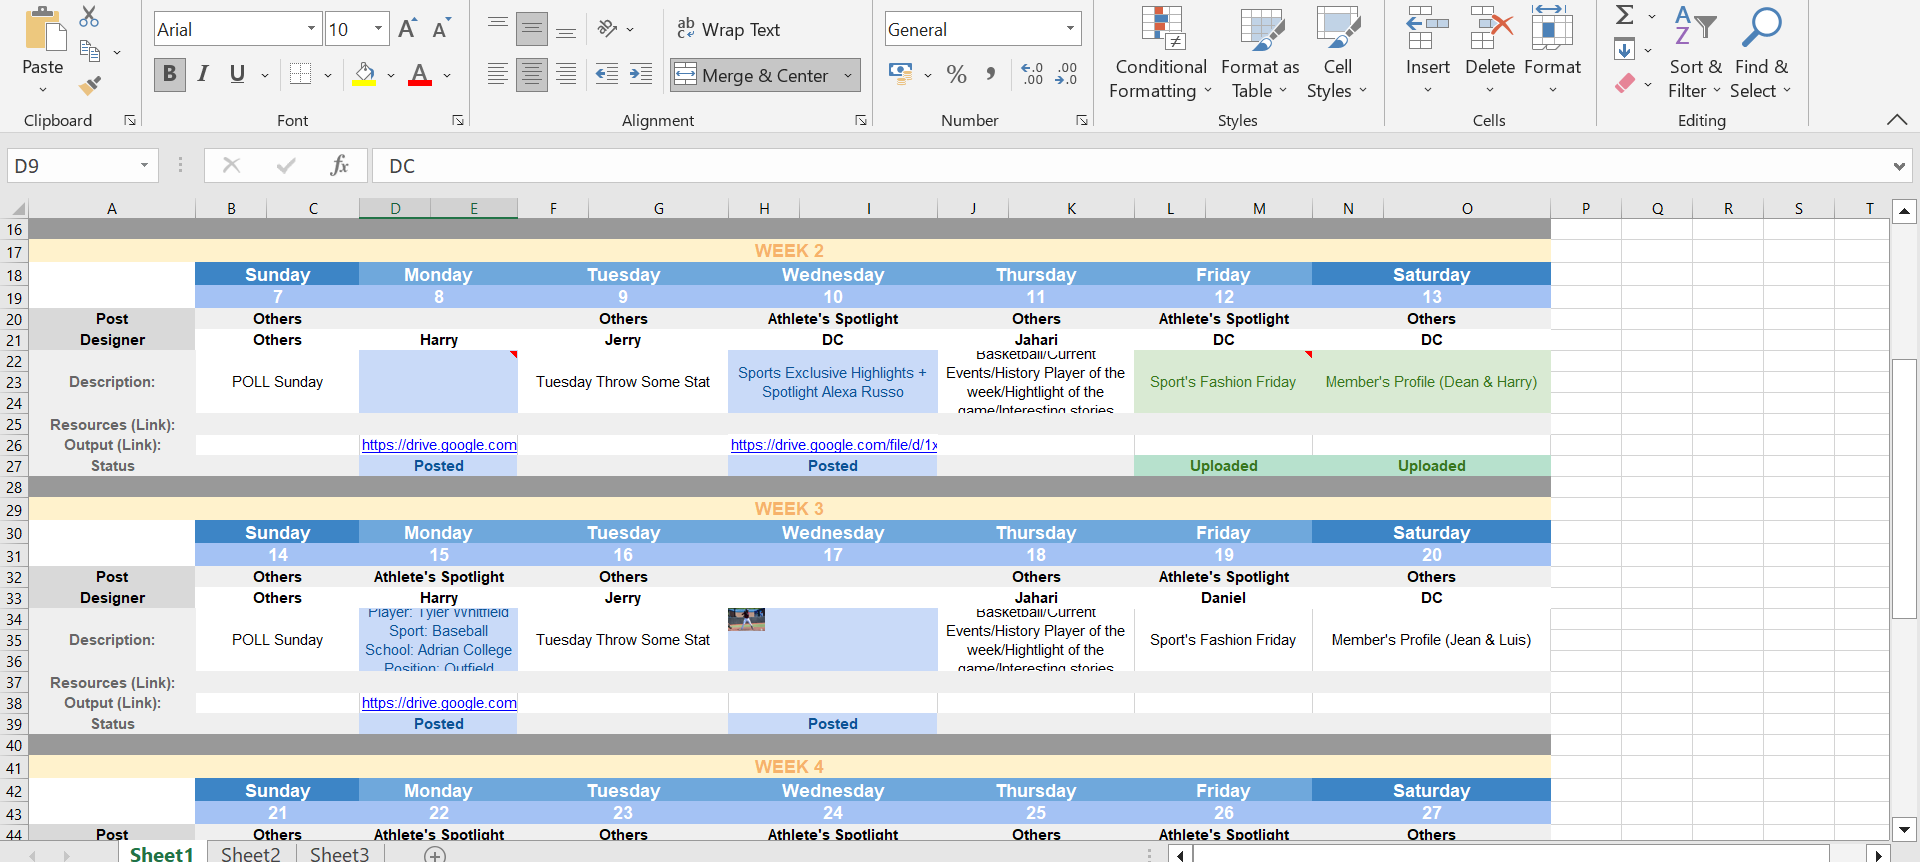Increase the indent level

click(x=641, y=74)
